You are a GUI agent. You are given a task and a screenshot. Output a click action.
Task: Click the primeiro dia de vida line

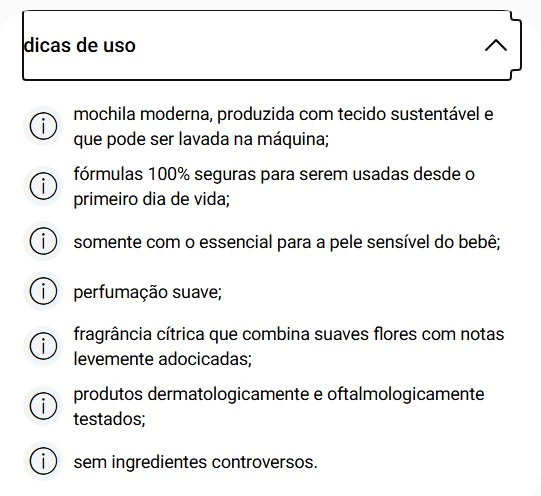pyautogui.click(x=151, y=199)
